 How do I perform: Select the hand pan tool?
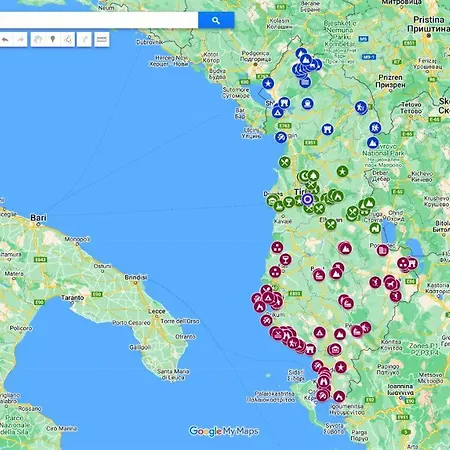click(38, 40)
